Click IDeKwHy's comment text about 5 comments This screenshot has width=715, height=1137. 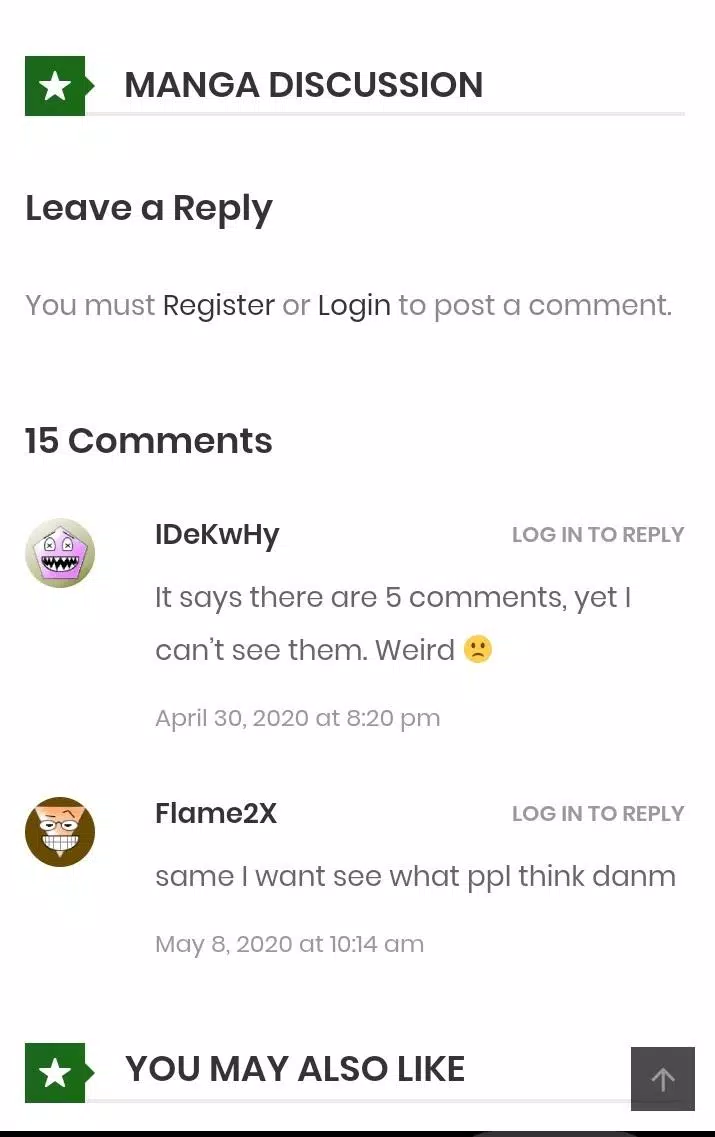click(395, 624)
